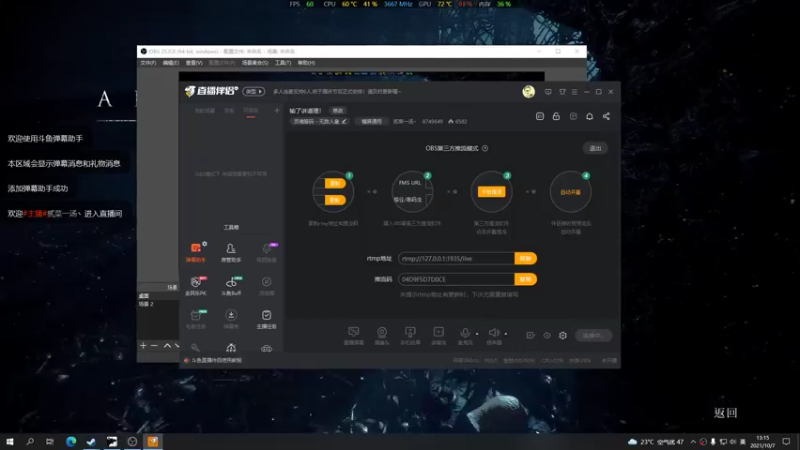
Task: Select the first scene tab in left panel
Action: [205, 111]
